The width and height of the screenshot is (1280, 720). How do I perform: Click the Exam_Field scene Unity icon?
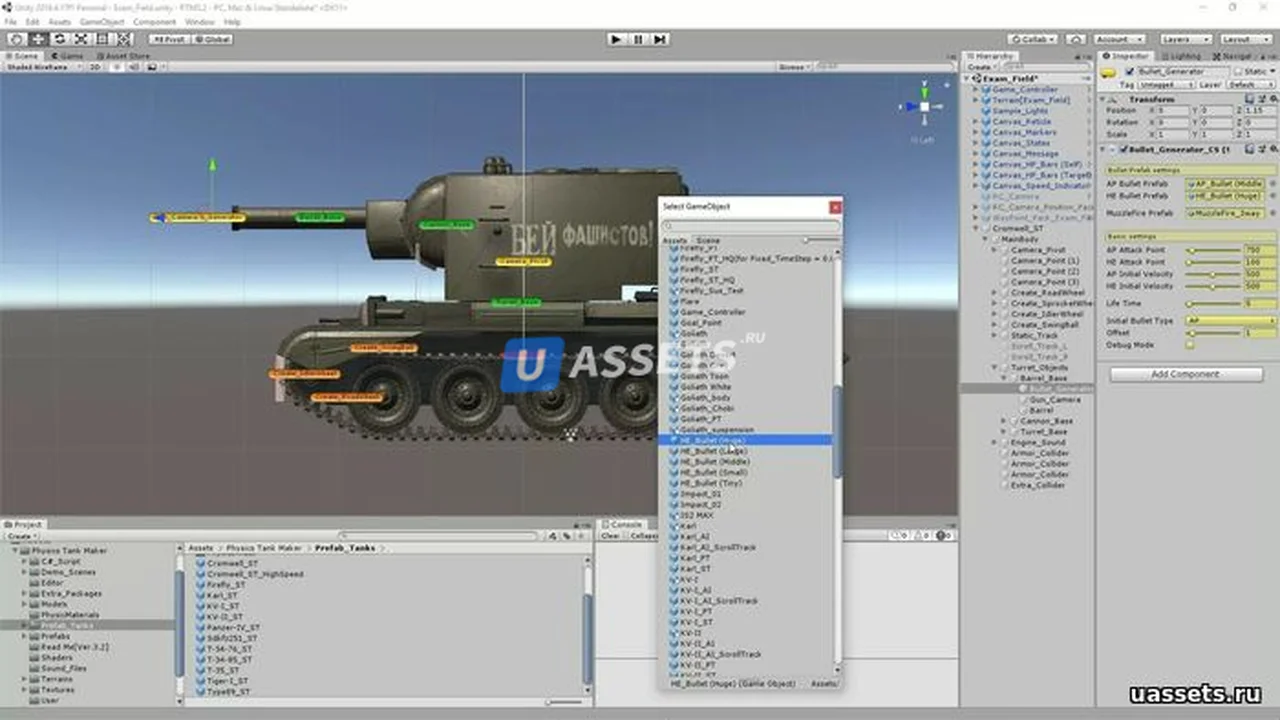[979, 78]
